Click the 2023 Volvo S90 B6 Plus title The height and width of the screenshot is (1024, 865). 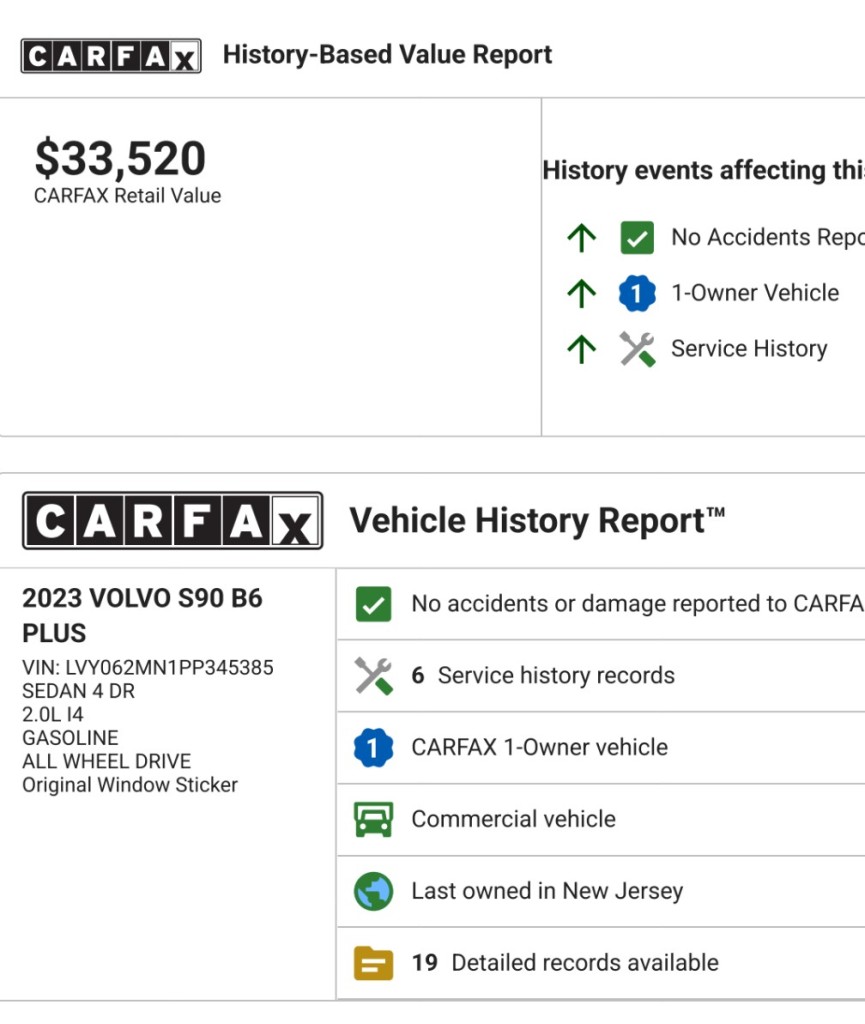[142, 615]
